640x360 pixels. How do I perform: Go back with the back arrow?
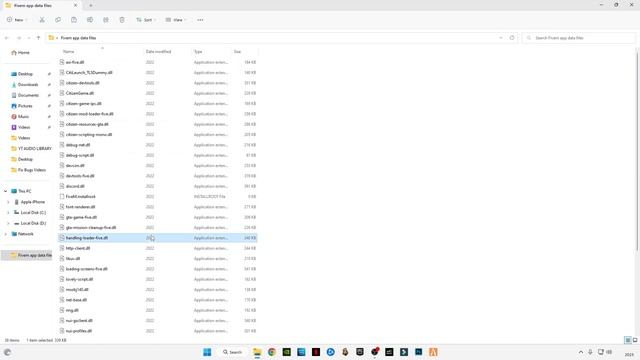tap(7, 38)
